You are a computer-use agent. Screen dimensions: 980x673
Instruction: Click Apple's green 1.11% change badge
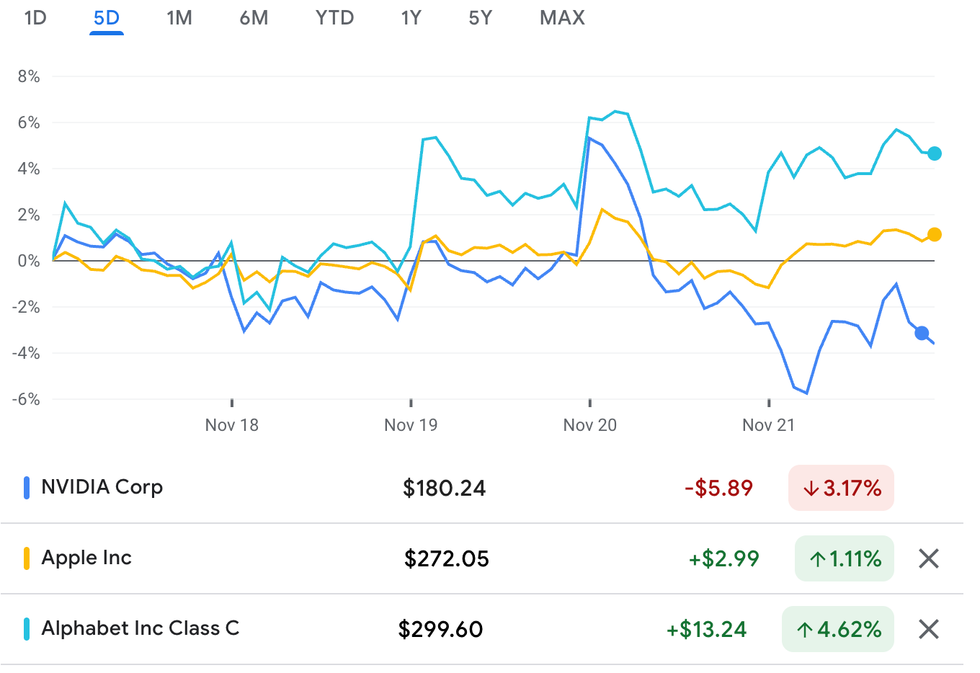(844, 559)
